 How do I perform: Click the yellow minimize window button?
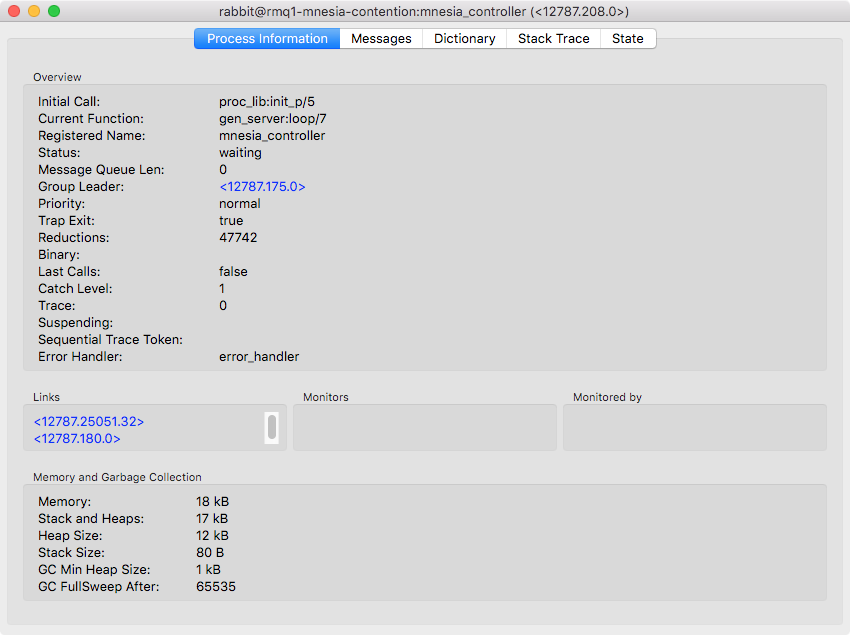click(x=34, y=11)
